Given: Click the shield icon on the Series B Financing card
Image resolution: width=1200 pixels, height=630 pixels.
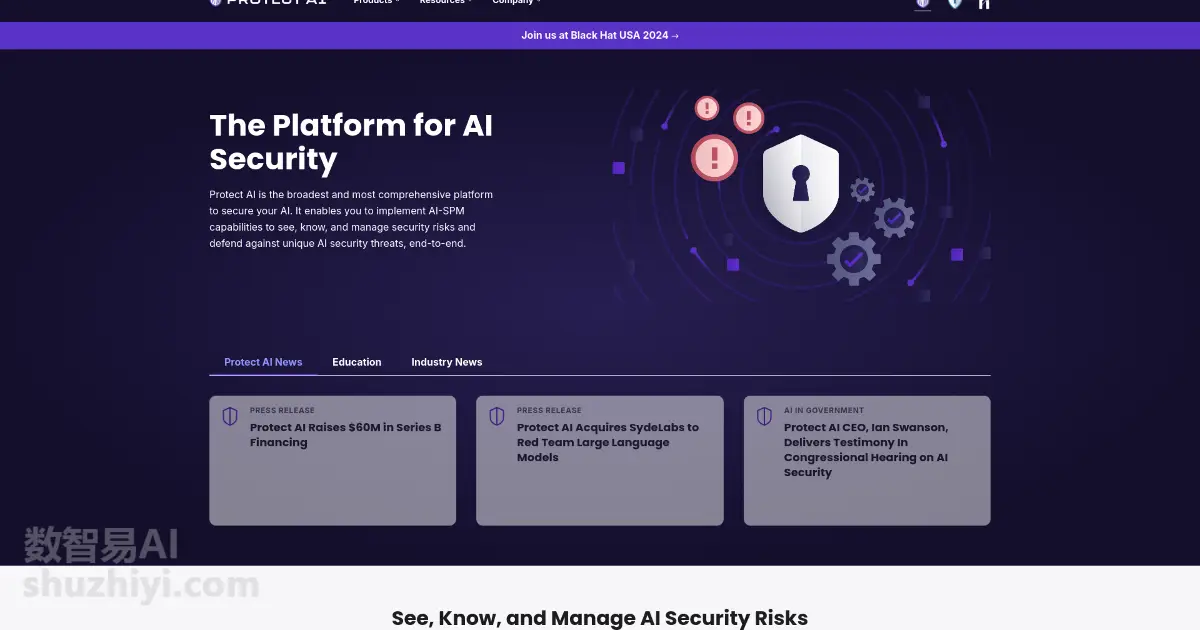Looking at the screenshot, I should [230, 416].
